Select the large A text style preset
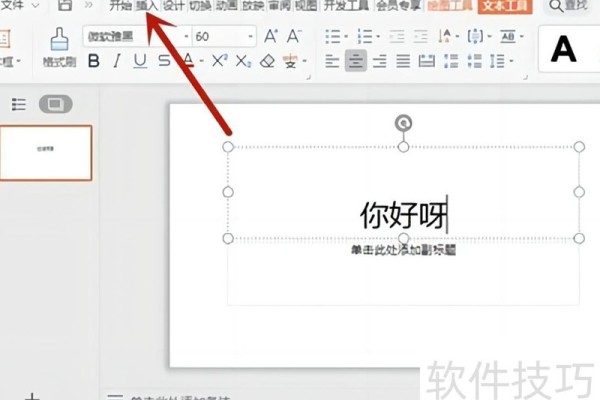 pos(564,49)
